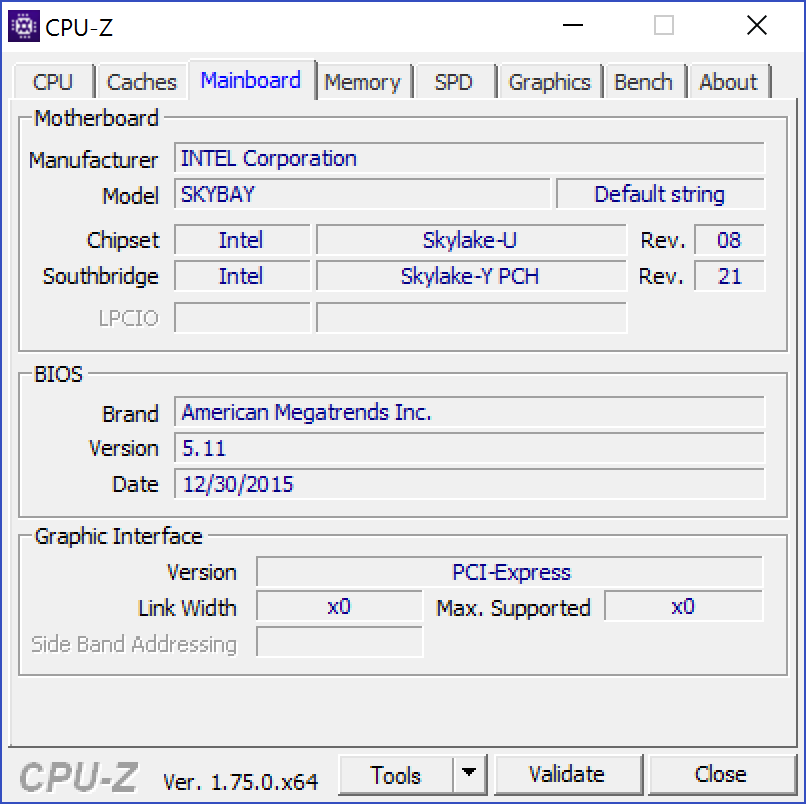Expand the Tools dropdown arrow

[x=469, y=773]
